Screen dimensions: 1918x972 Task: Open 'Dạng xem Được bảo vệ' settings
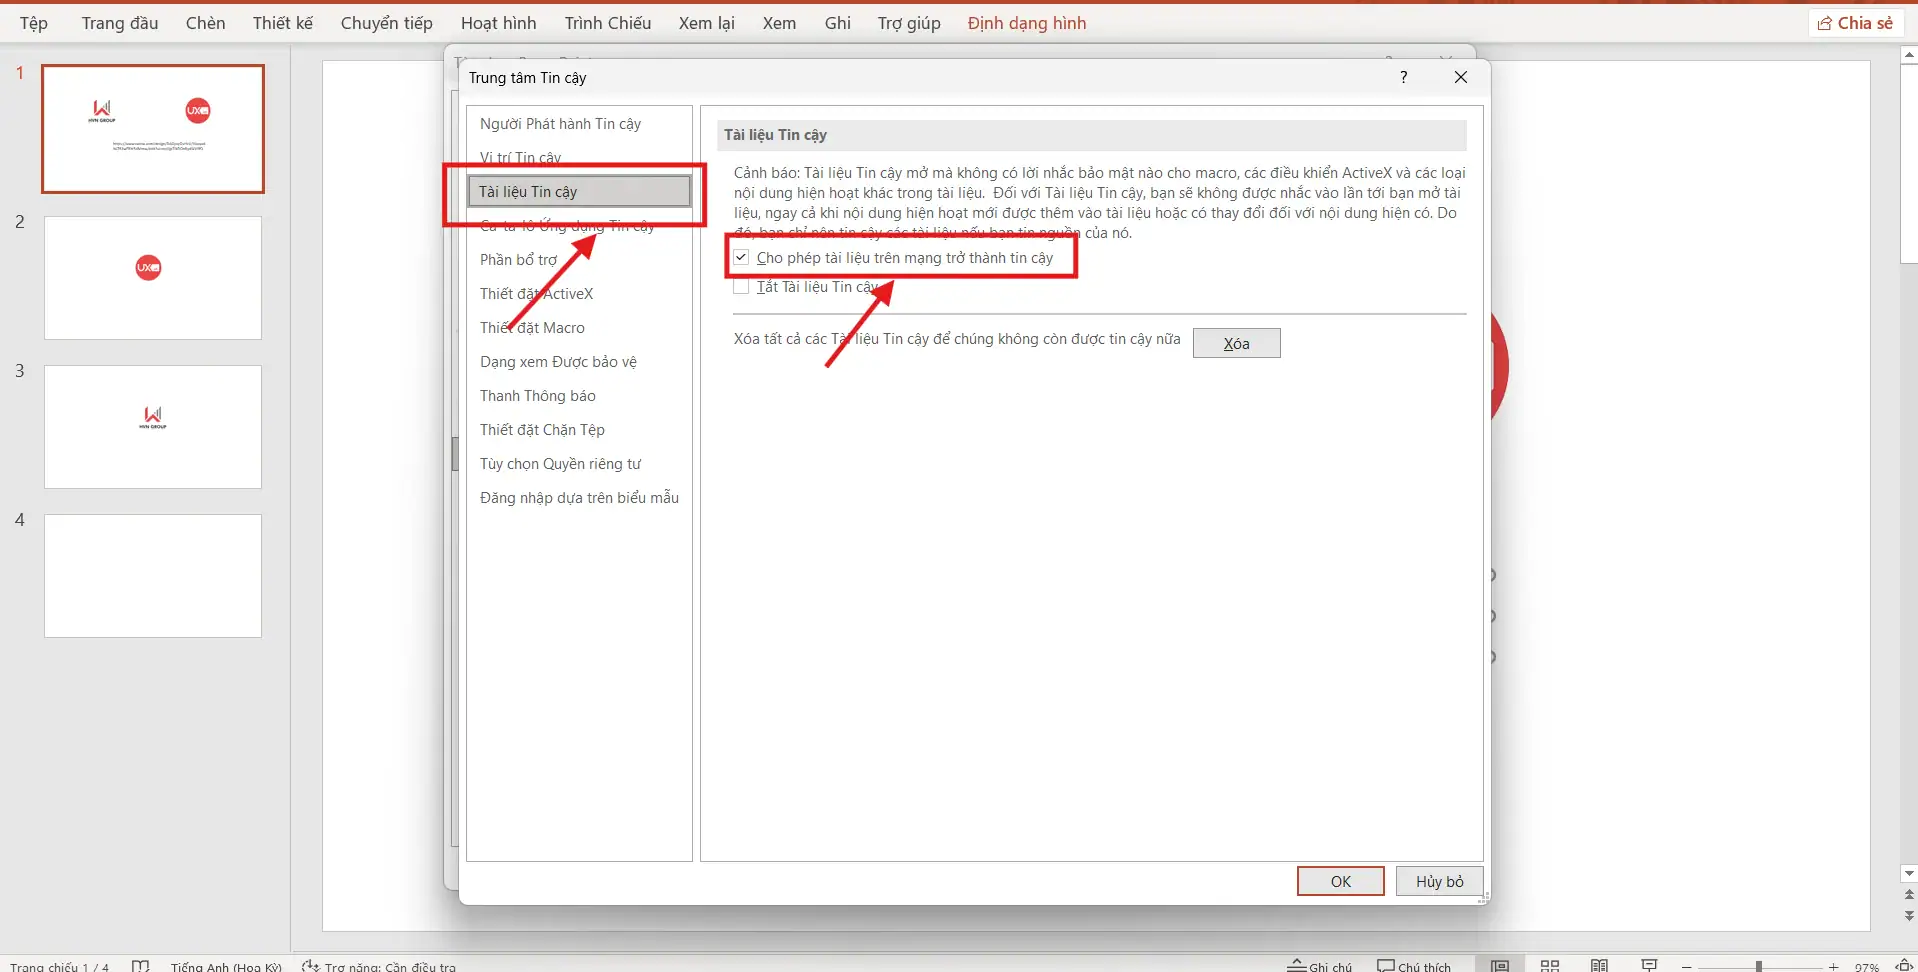pos(558,362)
